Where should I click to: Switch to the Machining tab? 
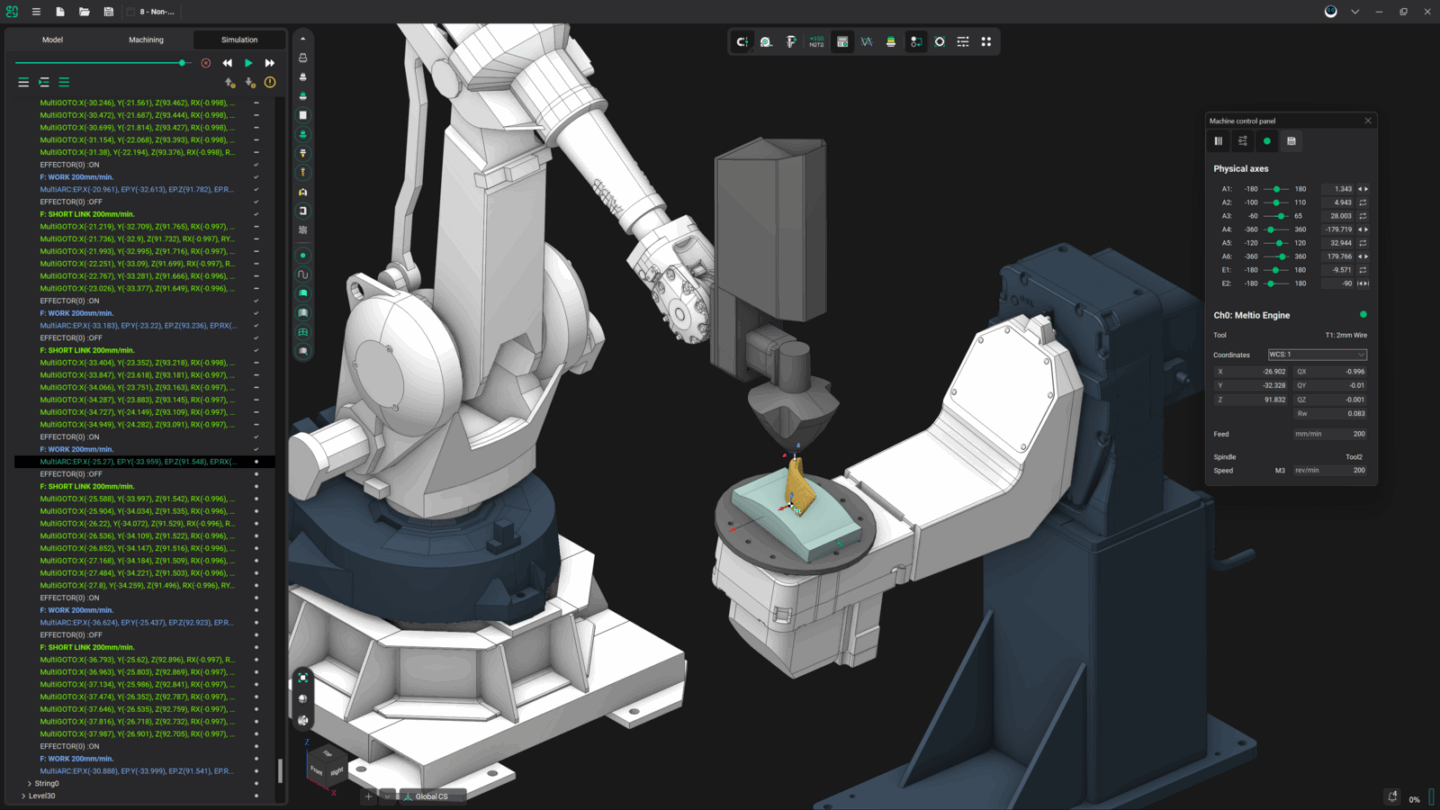coord(146,39)
